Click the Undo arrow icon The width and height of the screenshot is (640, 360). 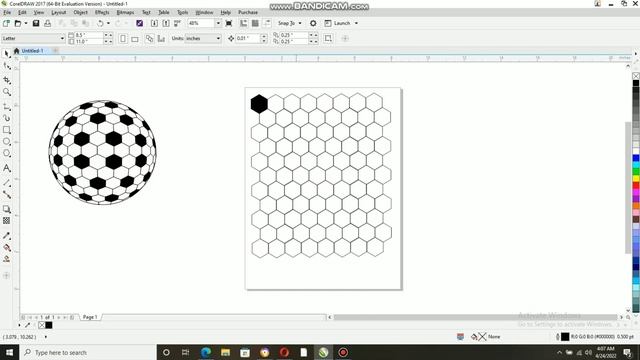click(x=100, y=23)
